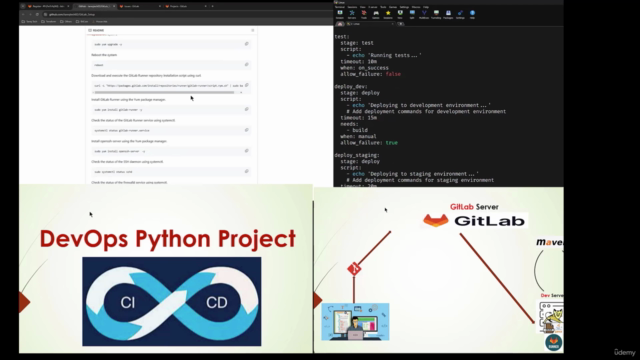Click the 'deploy_staging:' line in terminal

(x=357, y=155)
